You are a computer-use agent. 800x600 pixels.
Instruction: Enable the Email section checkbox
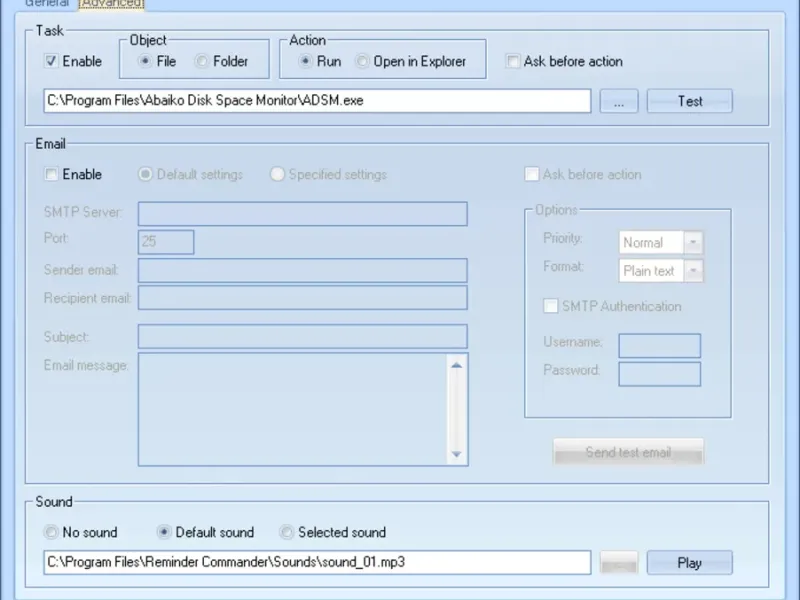tap(51, 174)
